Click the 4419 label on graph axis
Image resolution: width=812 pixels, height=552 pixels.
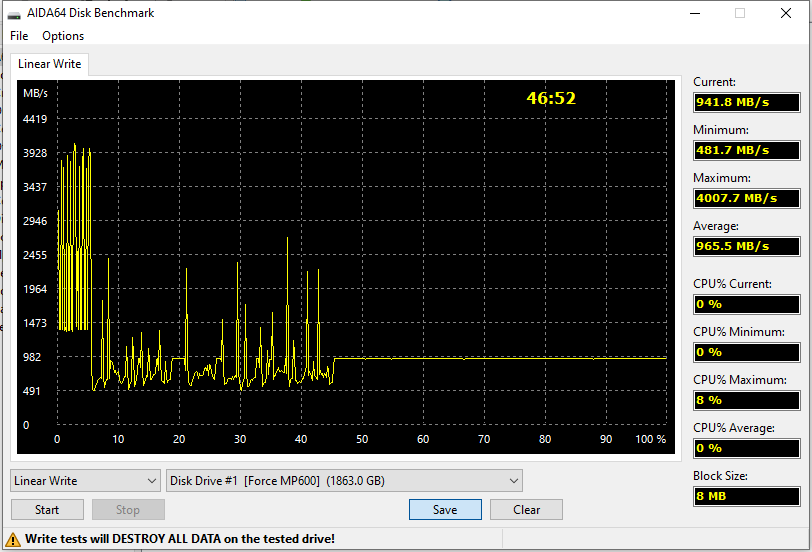click(x=35, y=119)
